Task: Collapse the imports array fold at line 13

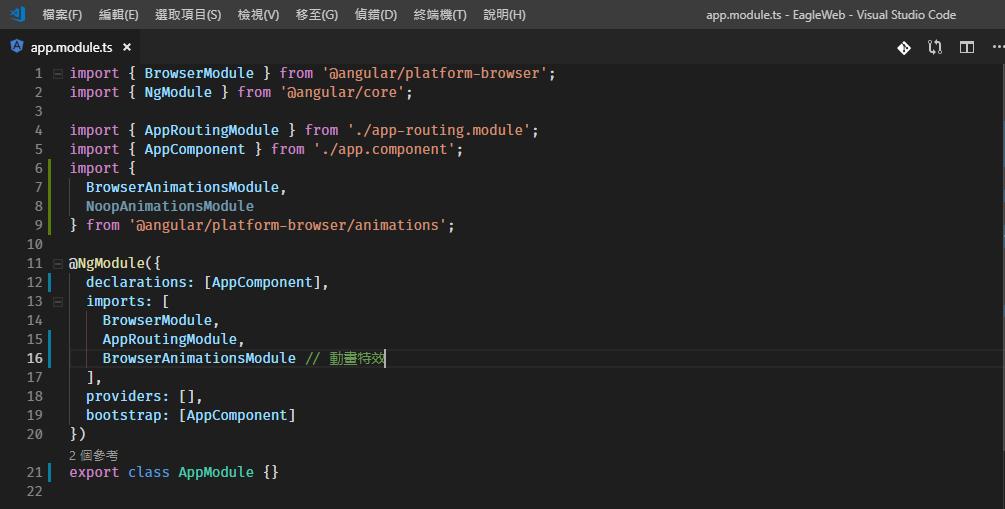Action: (x=58, y=301)
